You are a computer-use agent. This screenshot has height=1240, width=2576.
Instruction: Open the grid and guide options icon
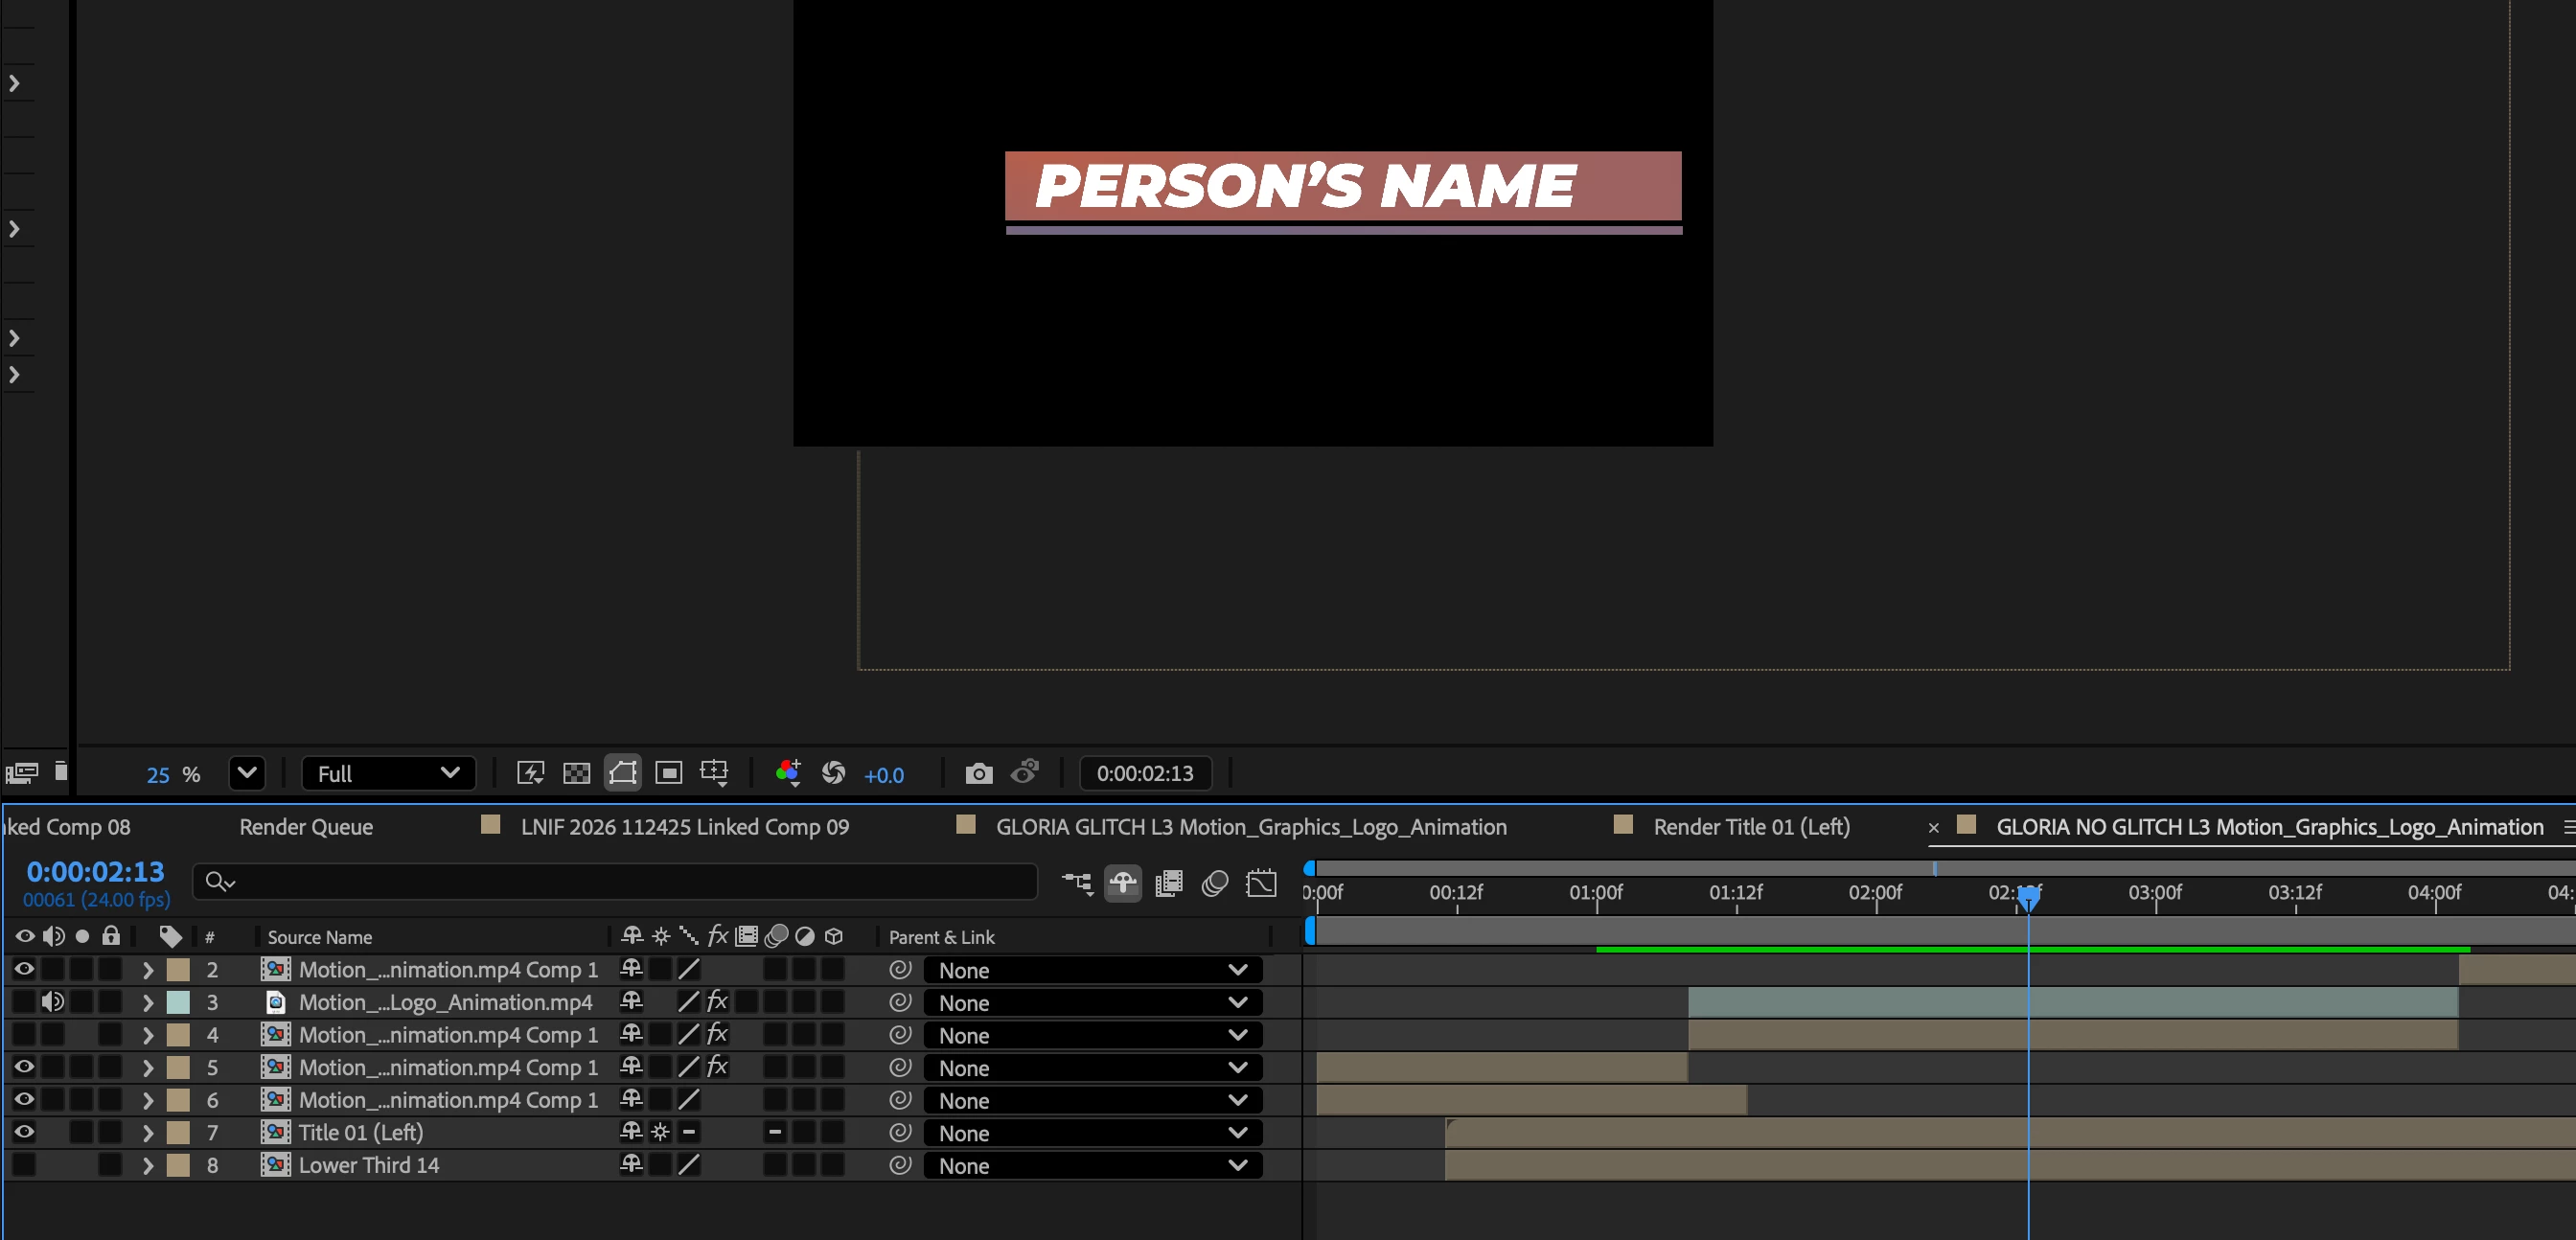coord(715,773)
